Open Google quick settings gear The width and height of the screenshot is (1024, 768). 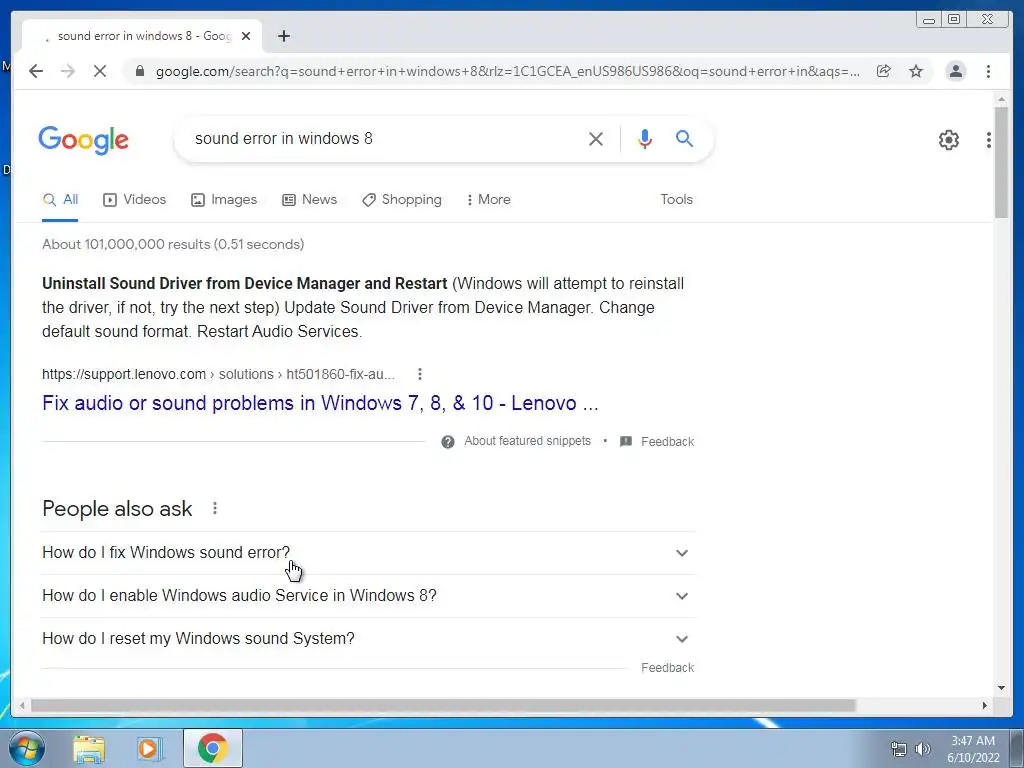click(949, 140)
